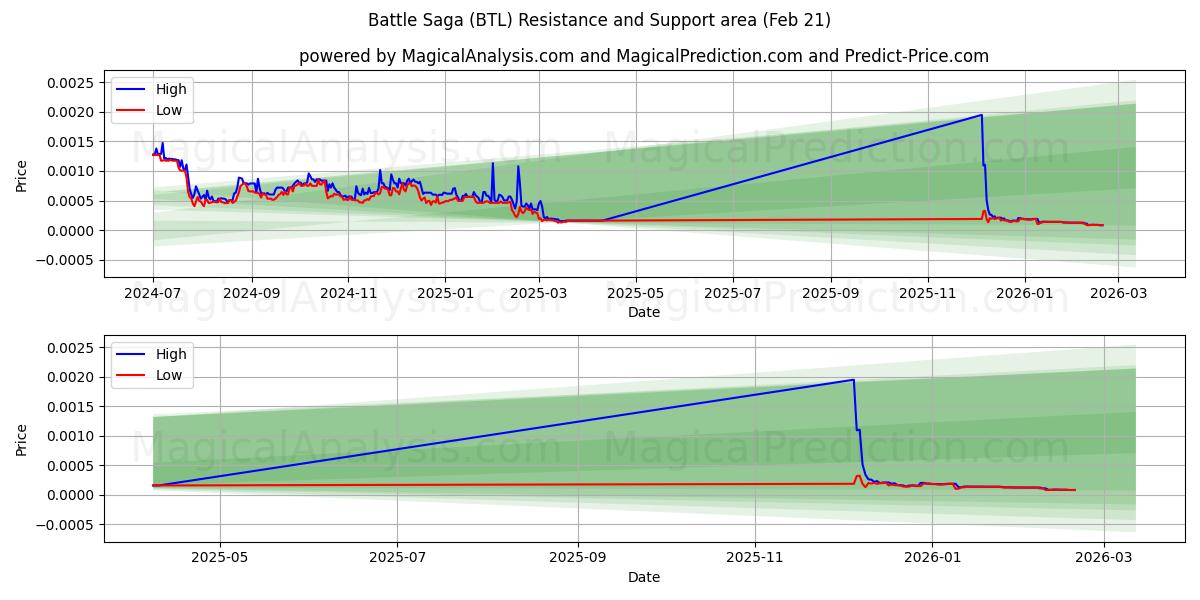Click the blue High line peak in the bottom chart
Viewport: 1200px width, 600px height.
tap(852, 380)
